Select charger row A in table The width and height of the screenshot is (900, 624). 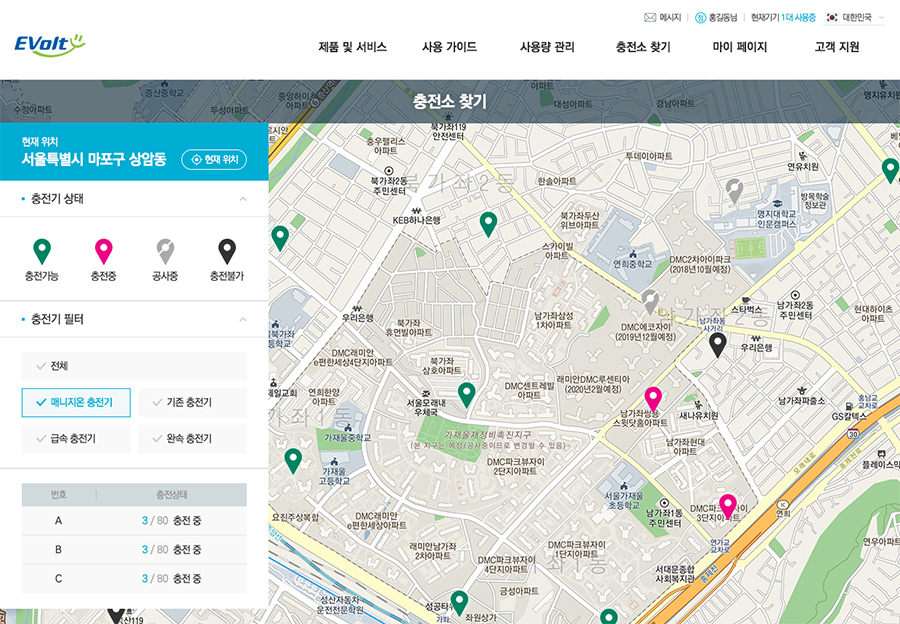(134, 521)
